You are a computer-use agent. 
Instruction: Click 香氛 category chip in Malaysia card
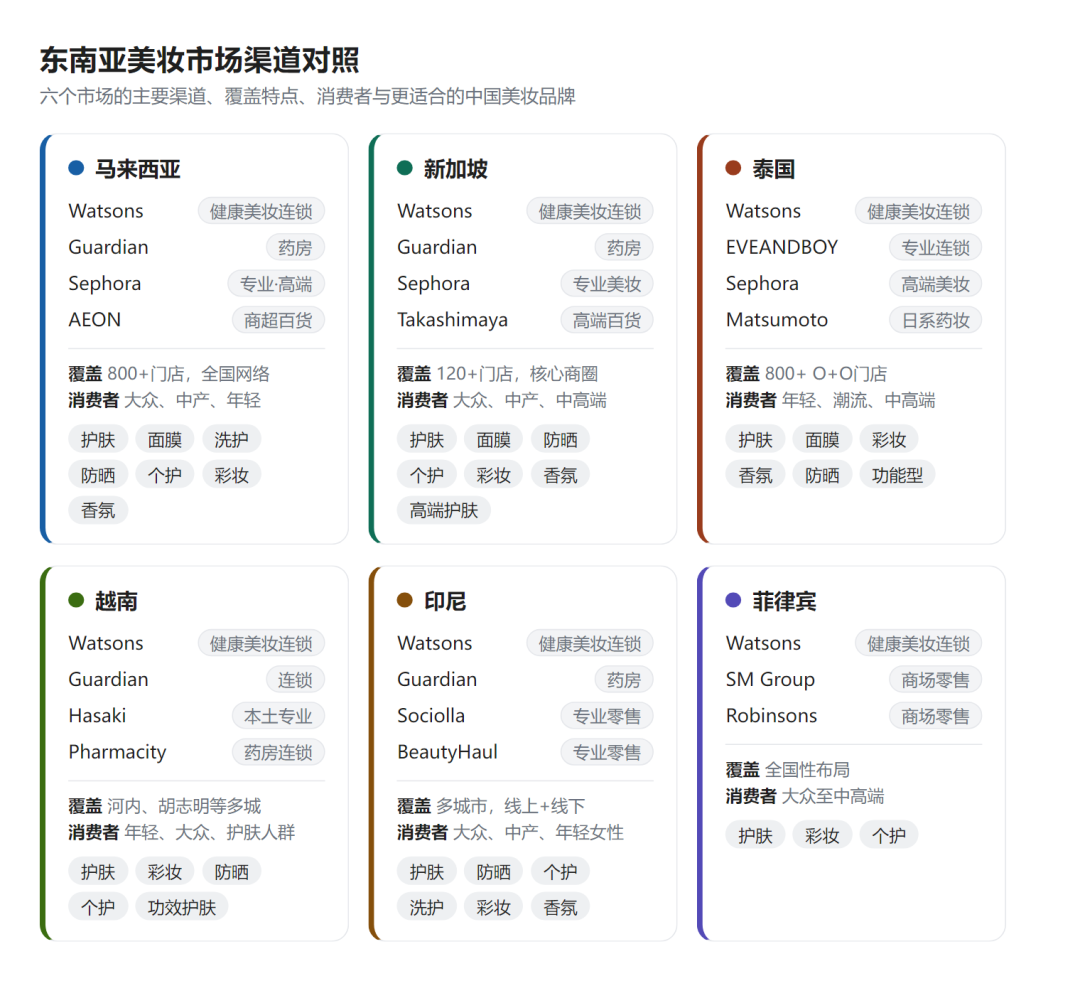(98, 510)
